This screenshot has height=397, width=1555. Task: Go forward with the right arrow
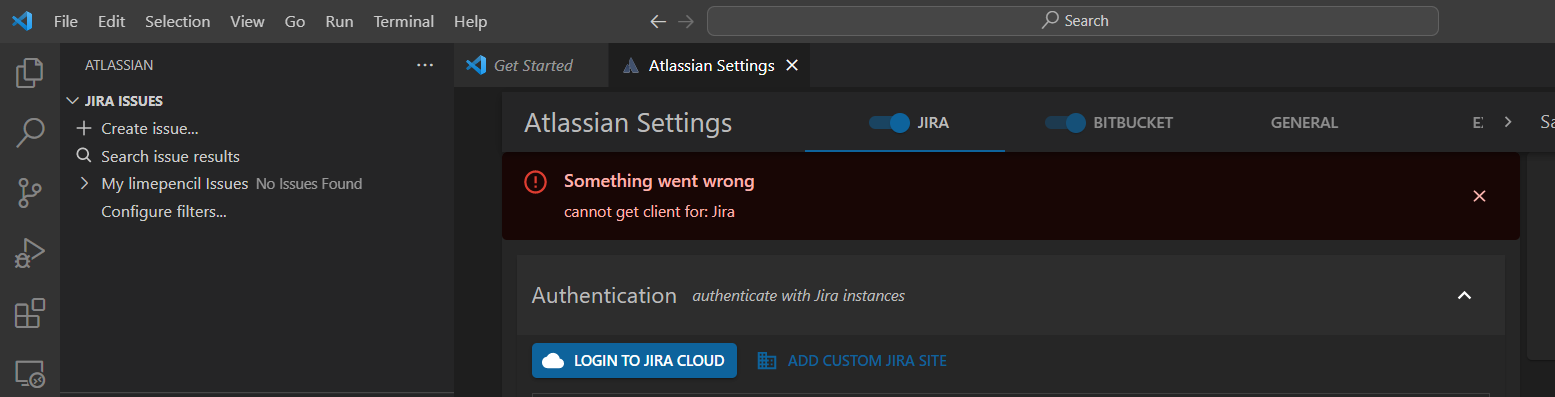(685, 21)
